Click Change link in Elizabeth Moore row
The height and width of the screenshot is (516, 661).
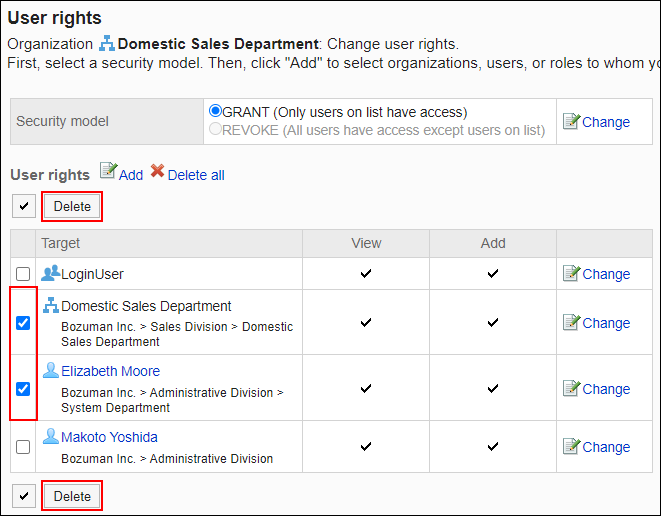click(x=606, y=389)
